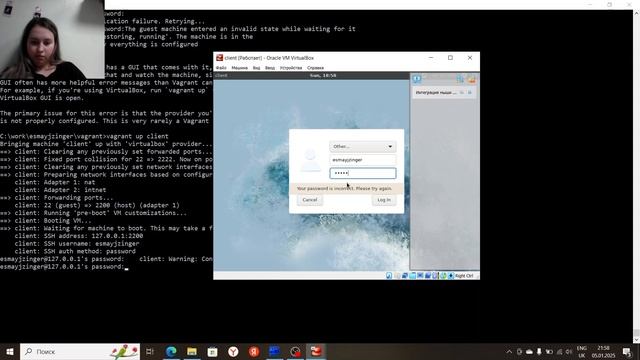Open the Other... user dropdown

click(362, 146)
